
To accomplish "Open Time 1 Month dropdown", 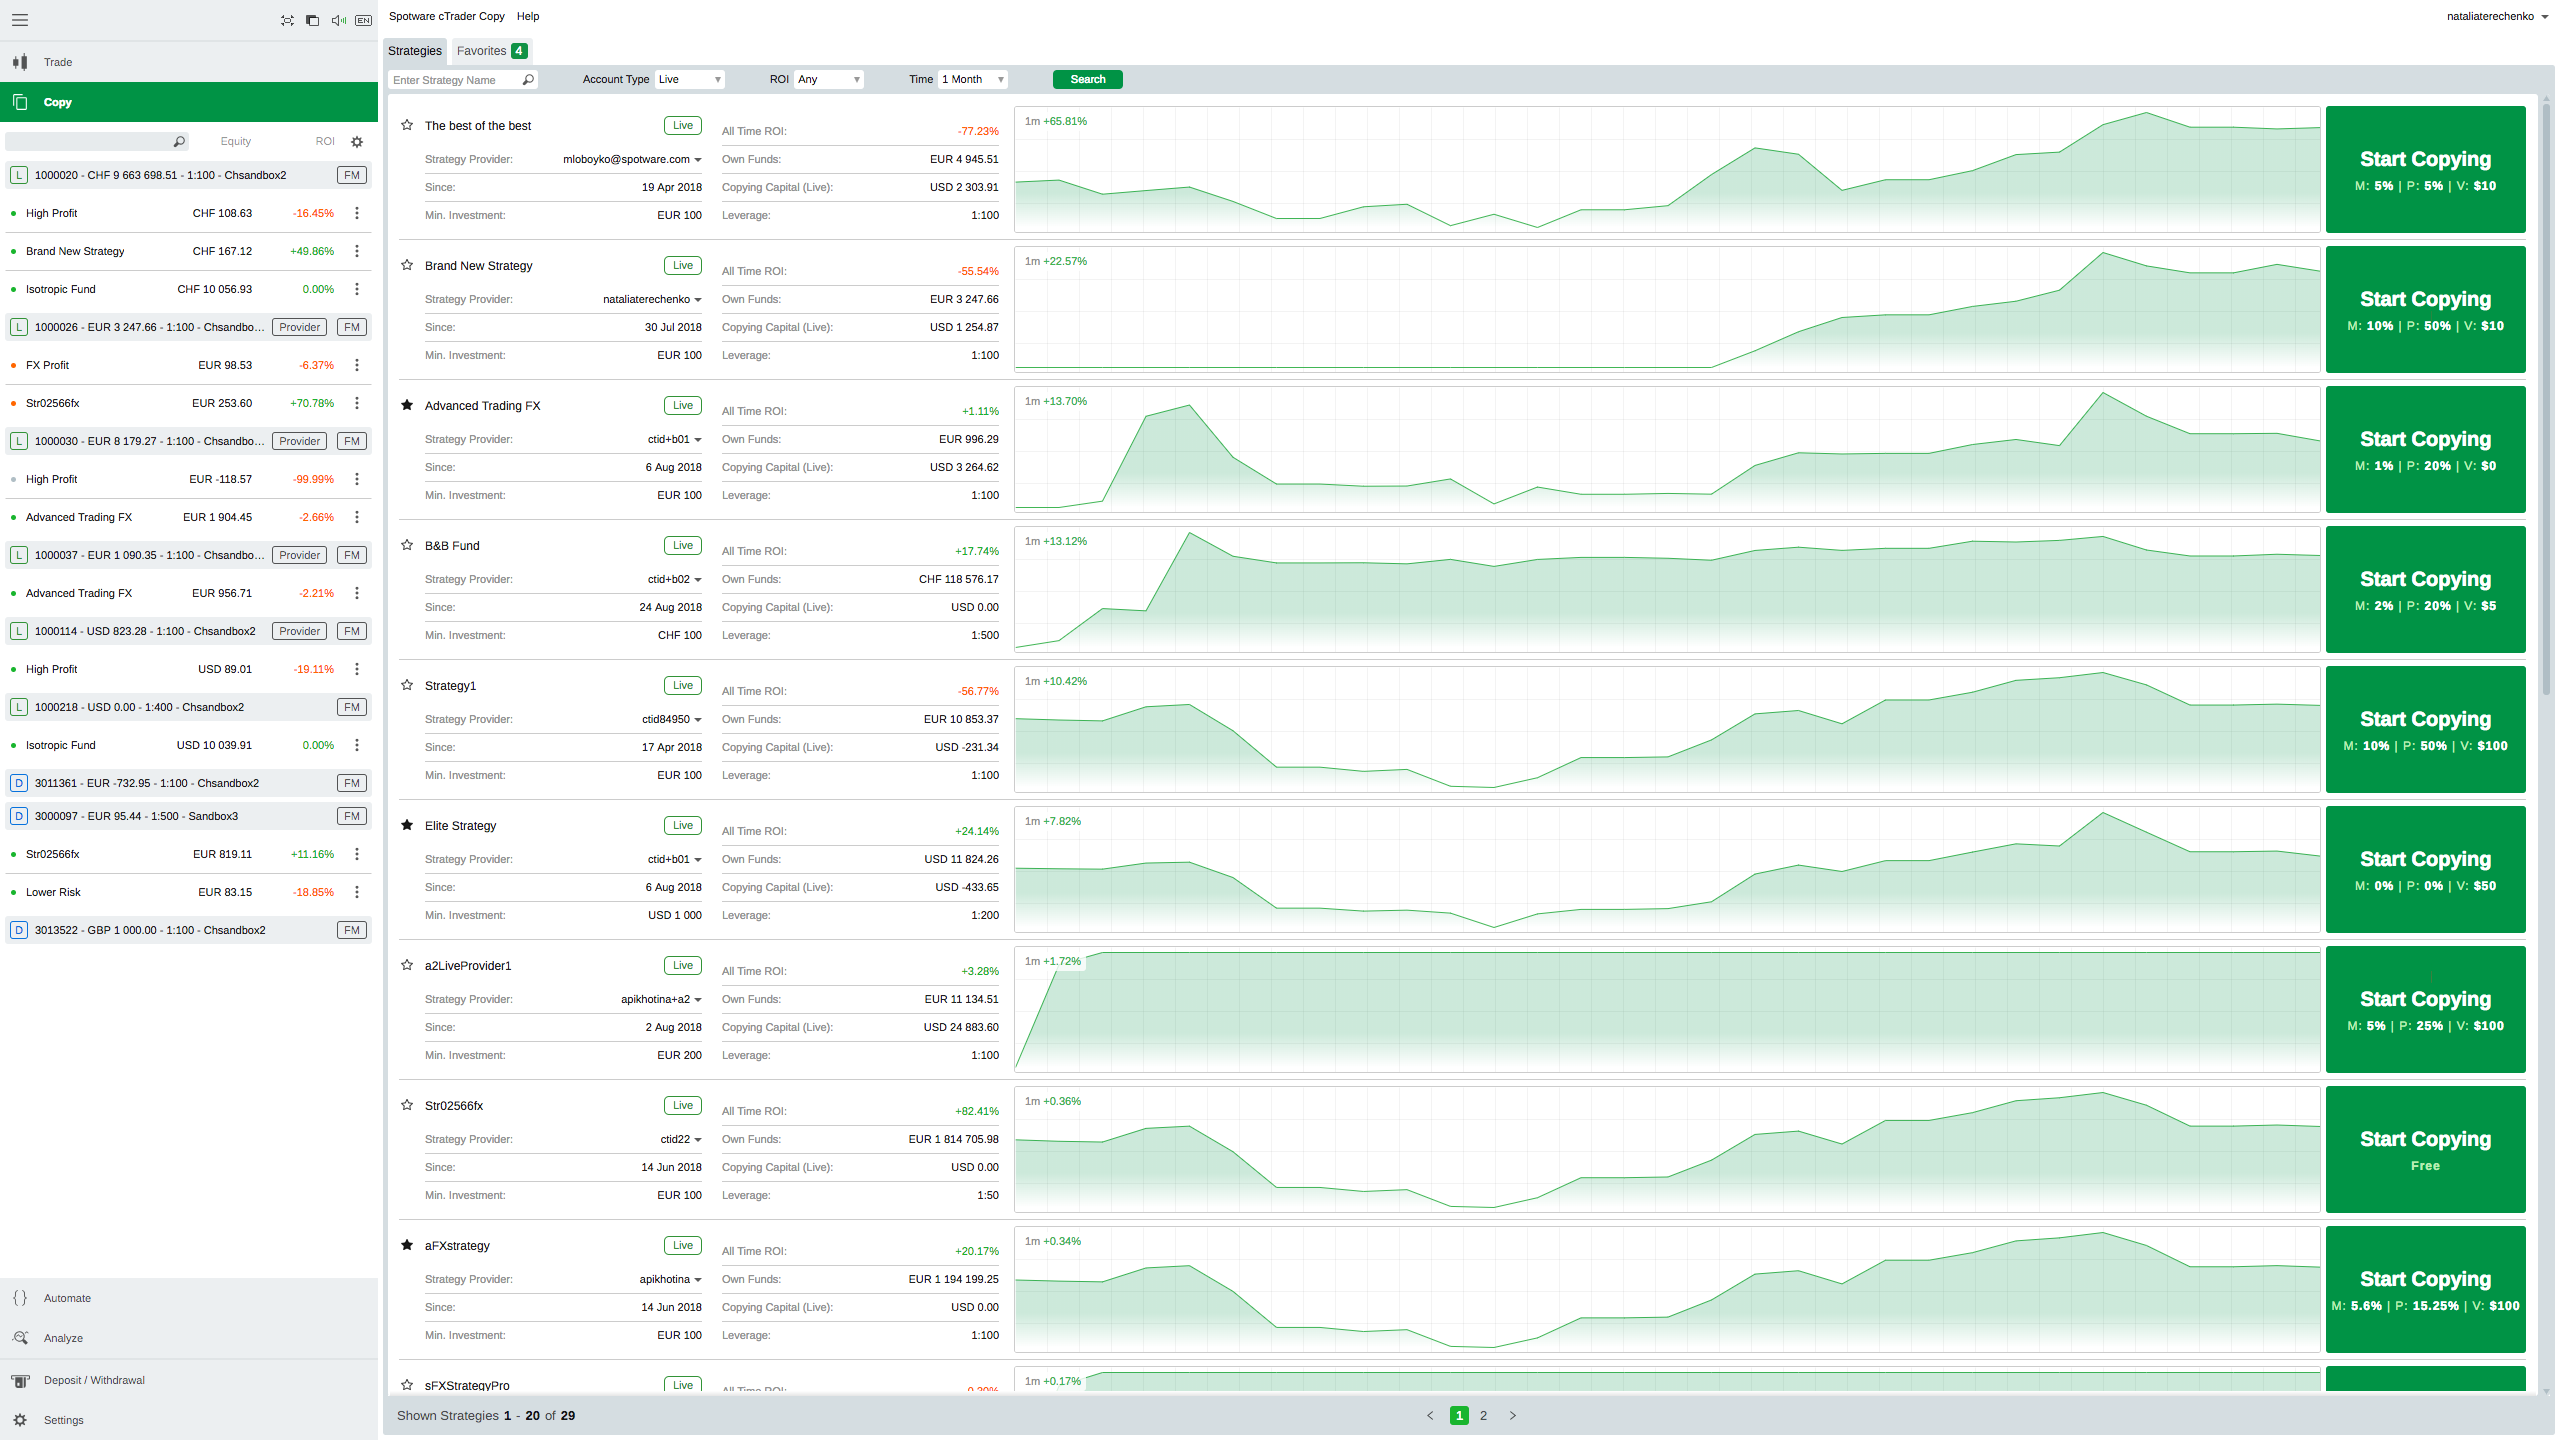I will (x=973, y=80).
